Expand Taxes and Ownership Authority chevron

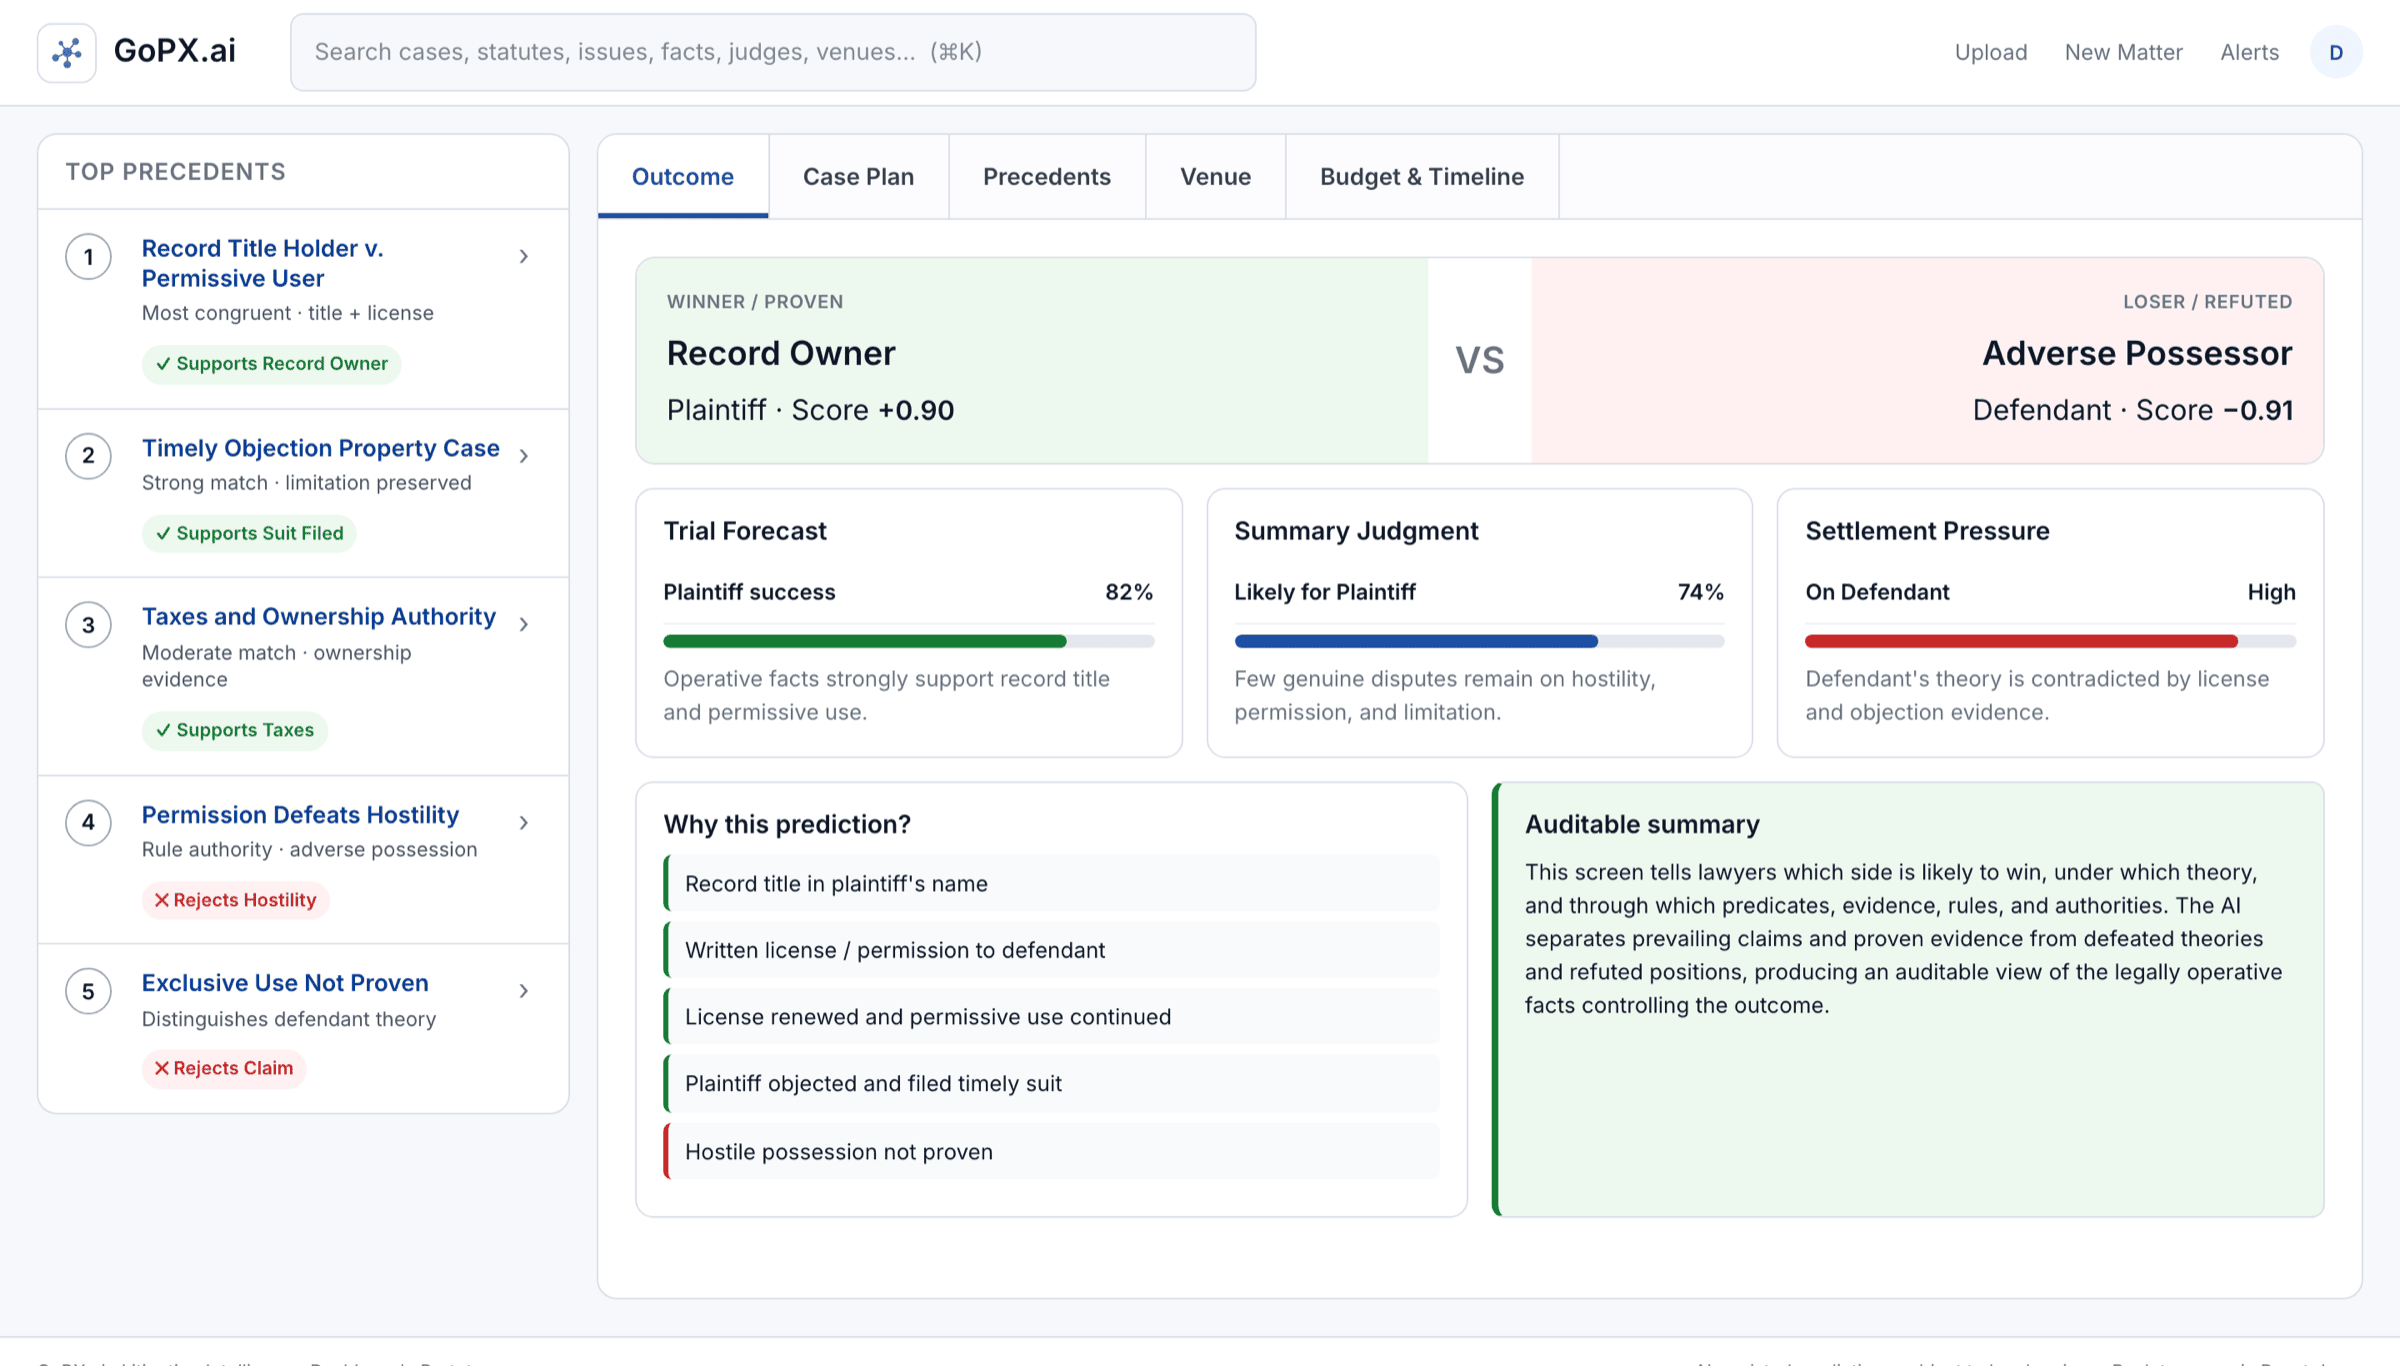coord(524,625)
